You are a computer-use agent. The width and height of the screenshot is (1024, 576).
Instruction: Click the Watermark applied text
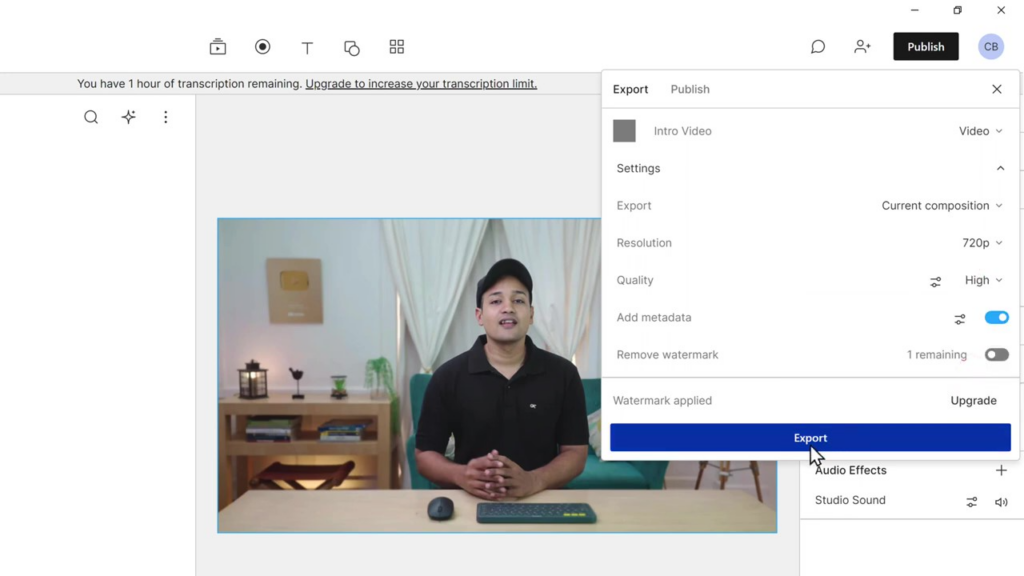click(x=662, y=400)
